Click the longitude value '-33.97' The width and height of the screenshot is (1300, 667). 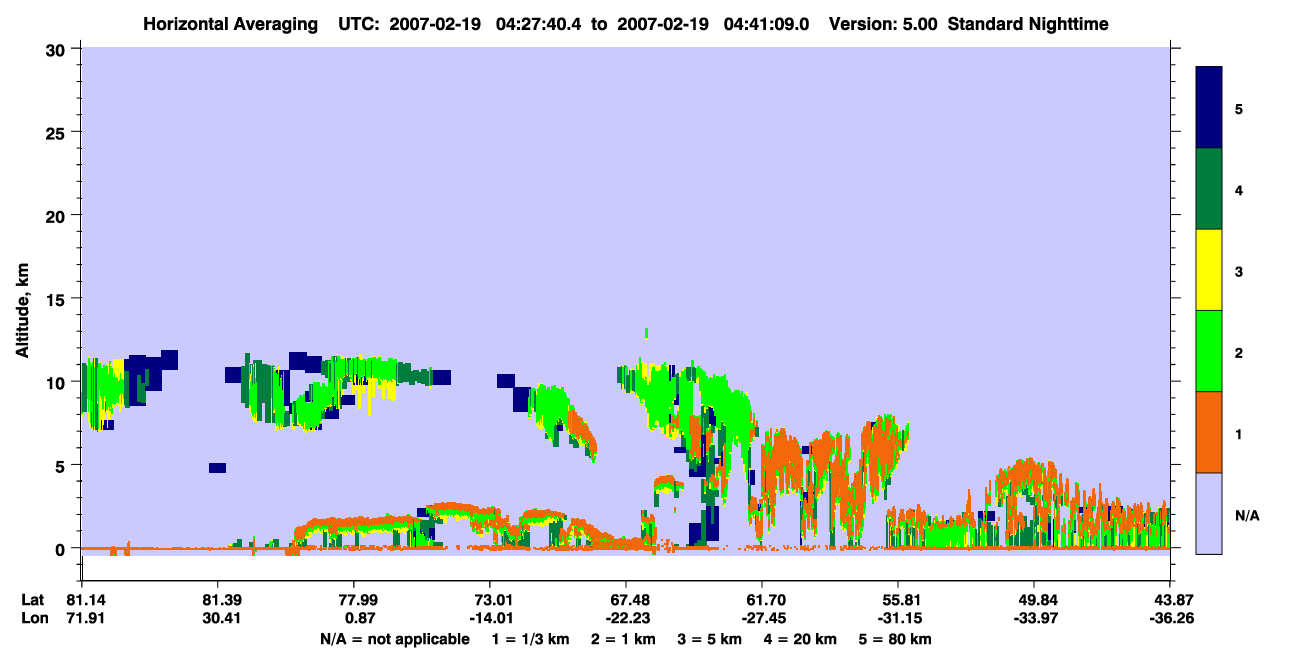pyautogui.click(x=1034, y=618)
